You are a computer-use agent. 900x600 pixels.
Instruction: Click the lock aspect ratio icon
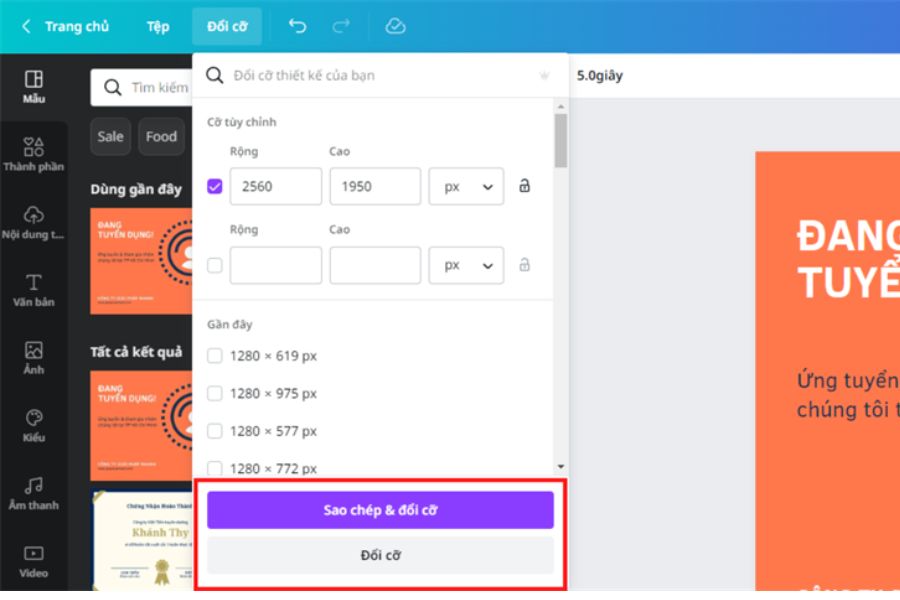(524, 186)
